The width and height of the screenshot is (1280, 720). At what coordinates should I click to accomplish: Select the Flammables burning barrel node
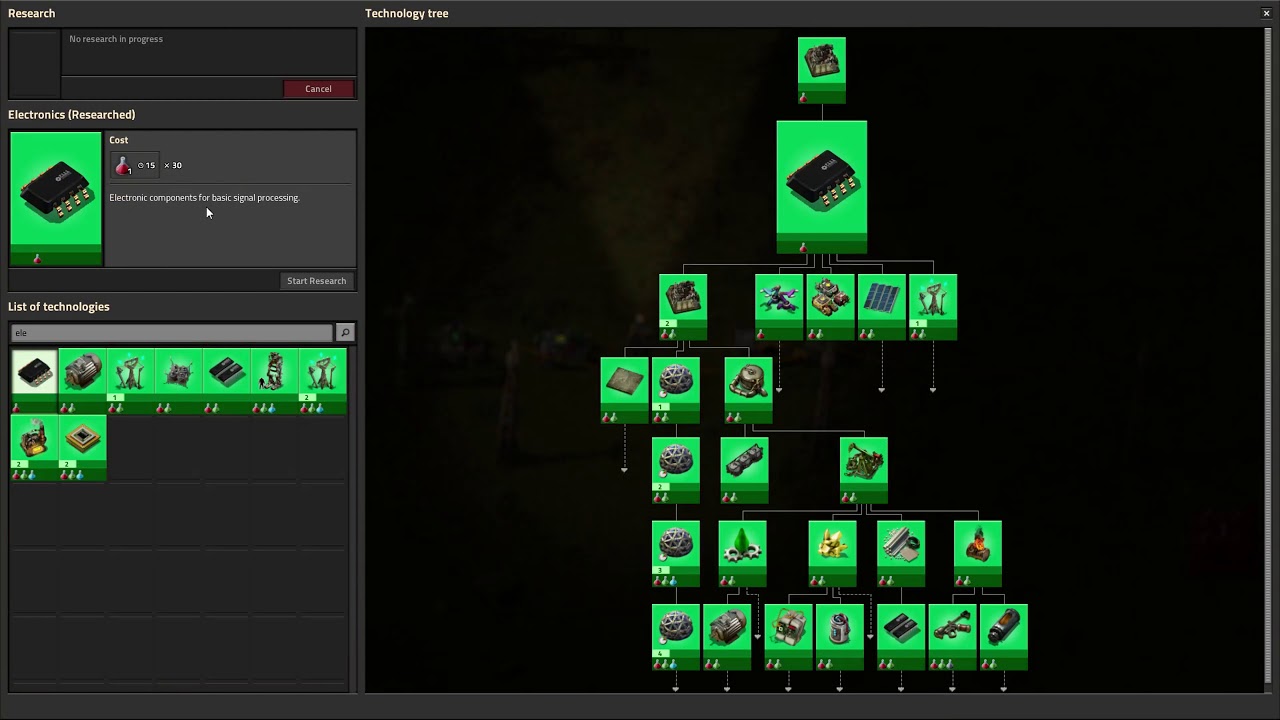pyautogui.click(x=978, y=553)
